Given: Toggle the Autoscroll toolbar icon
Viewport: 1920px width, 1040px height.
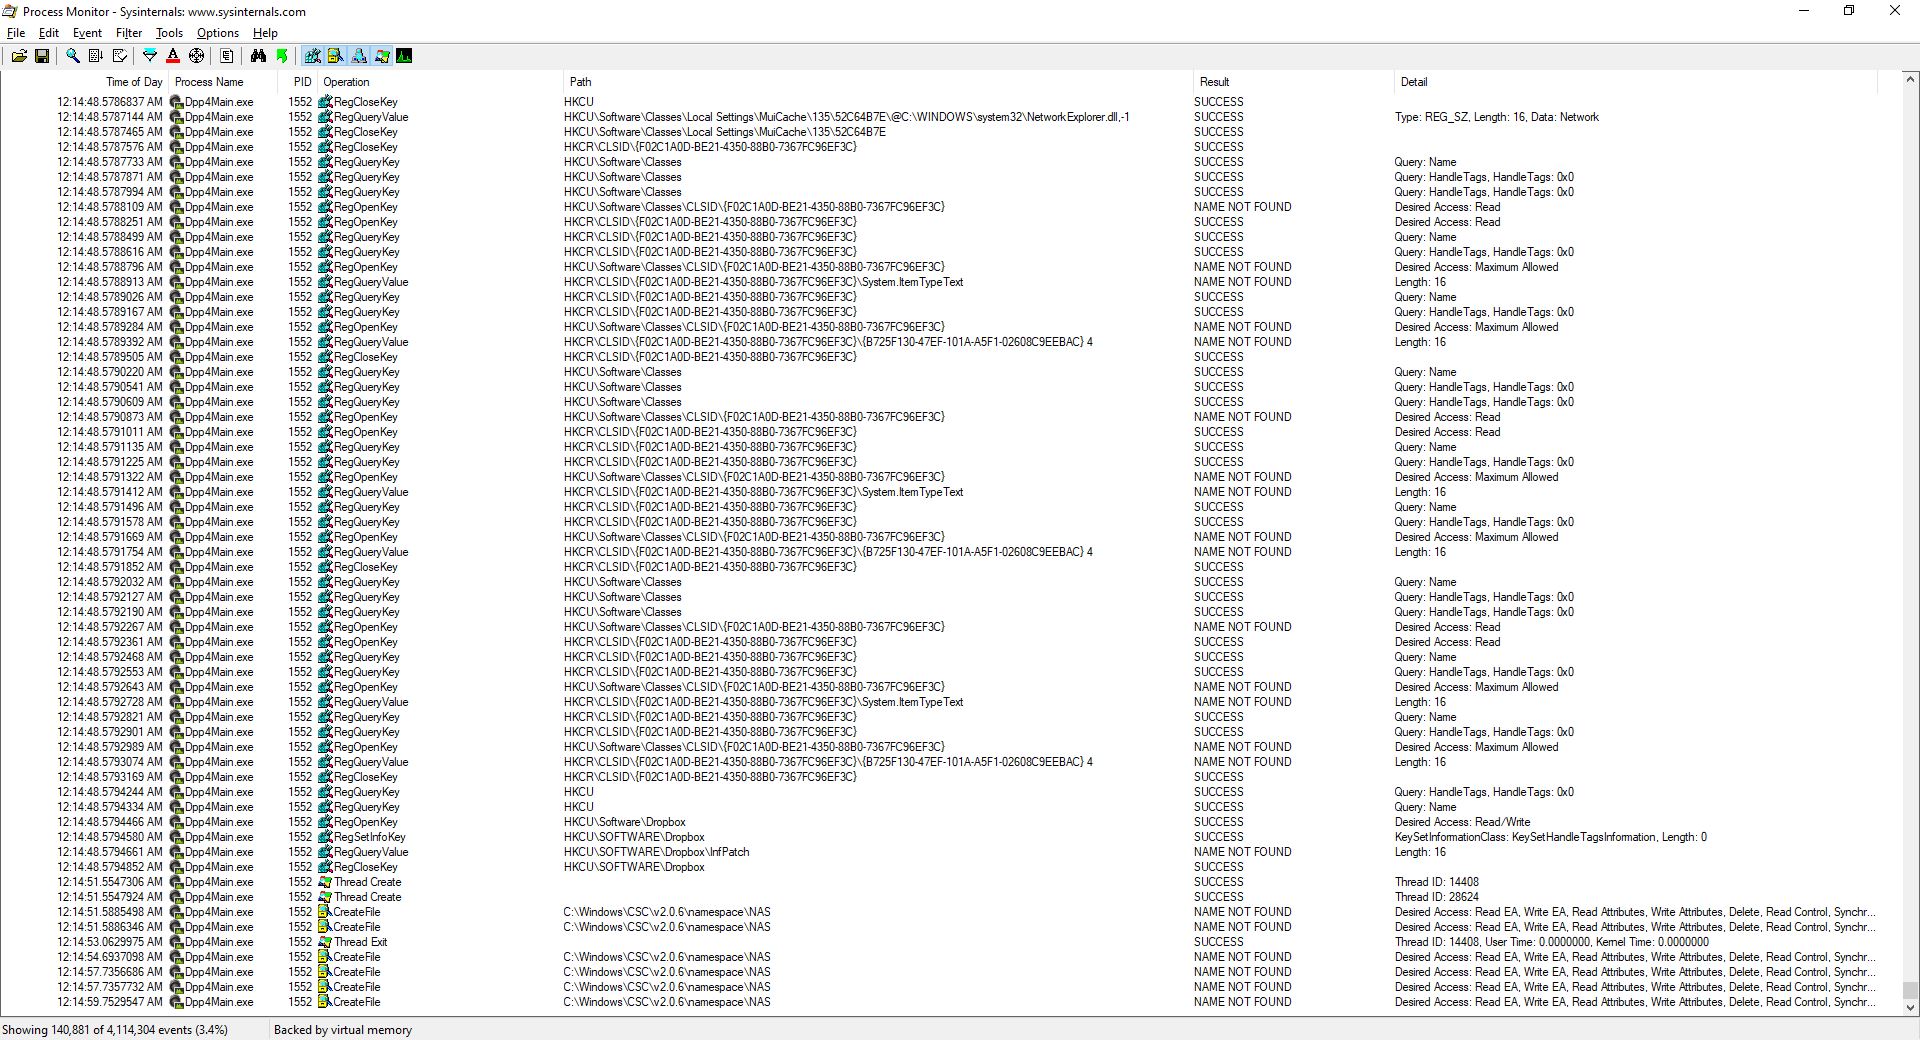Looking at the screenshot, I should [x=96, y=56].
